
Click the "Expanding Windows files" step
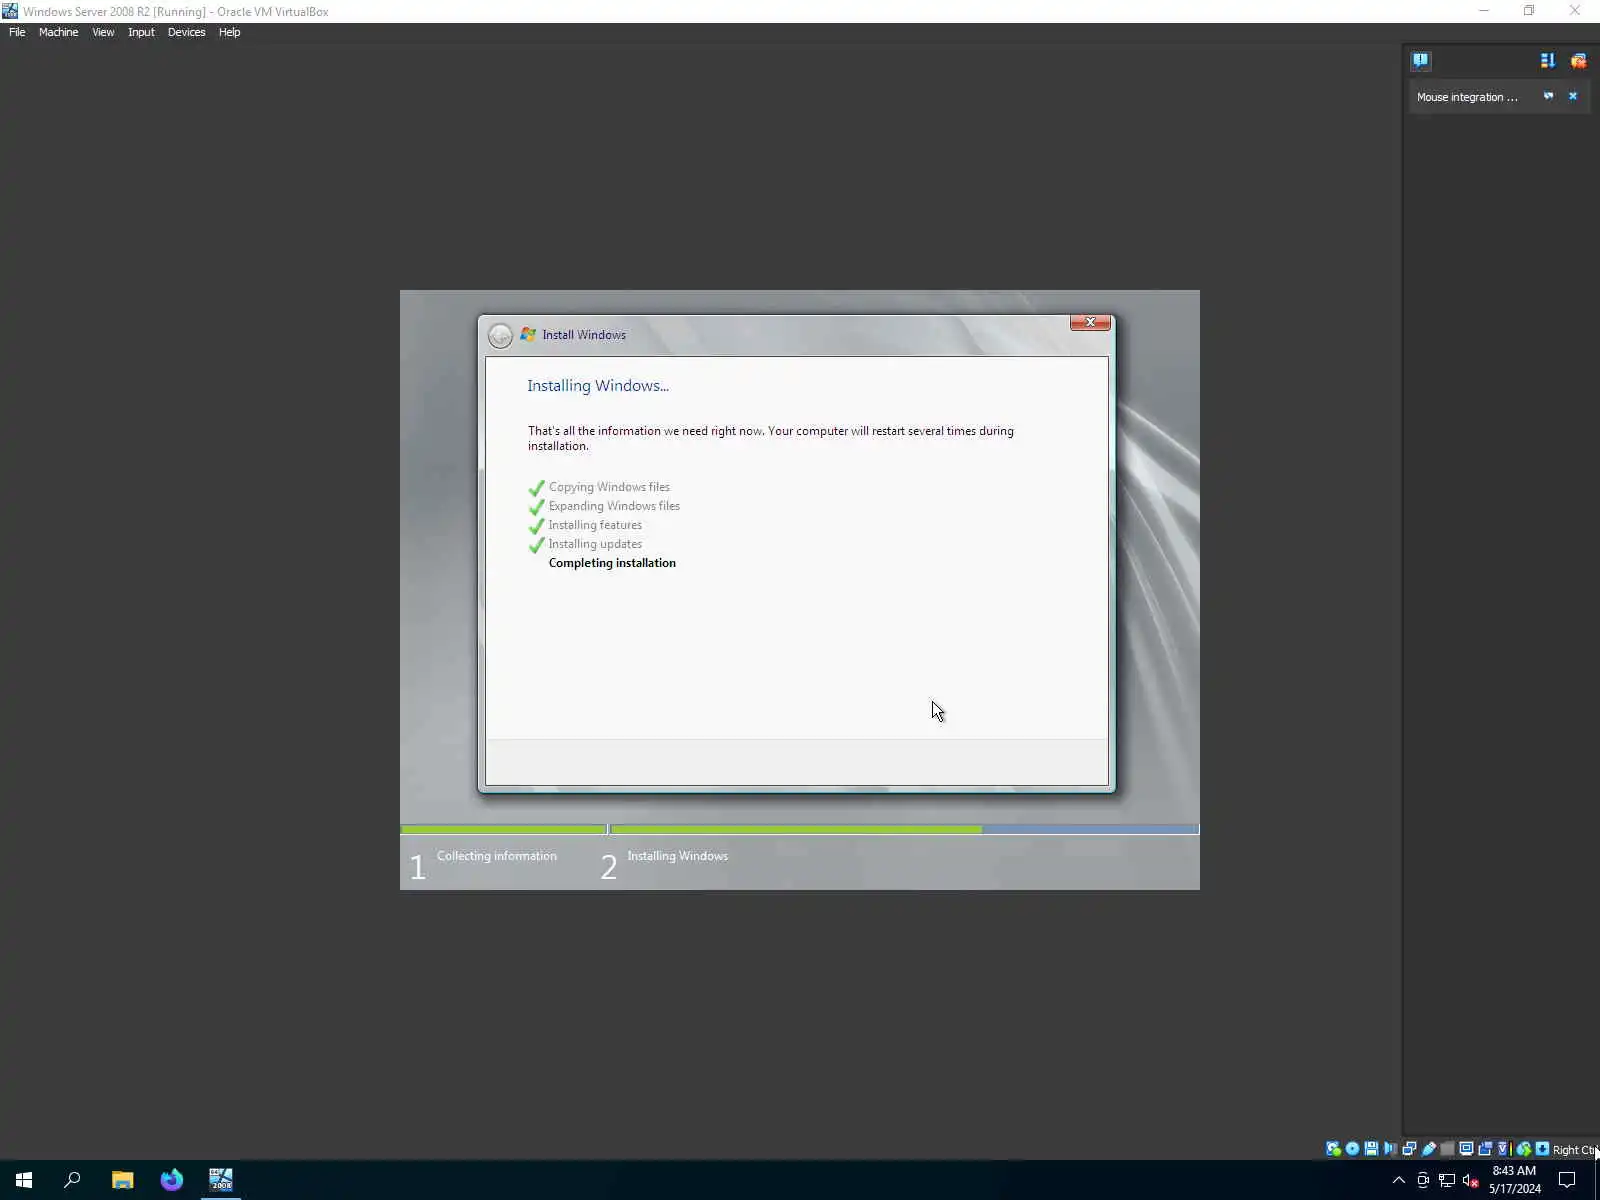click(x=614, y=506)
